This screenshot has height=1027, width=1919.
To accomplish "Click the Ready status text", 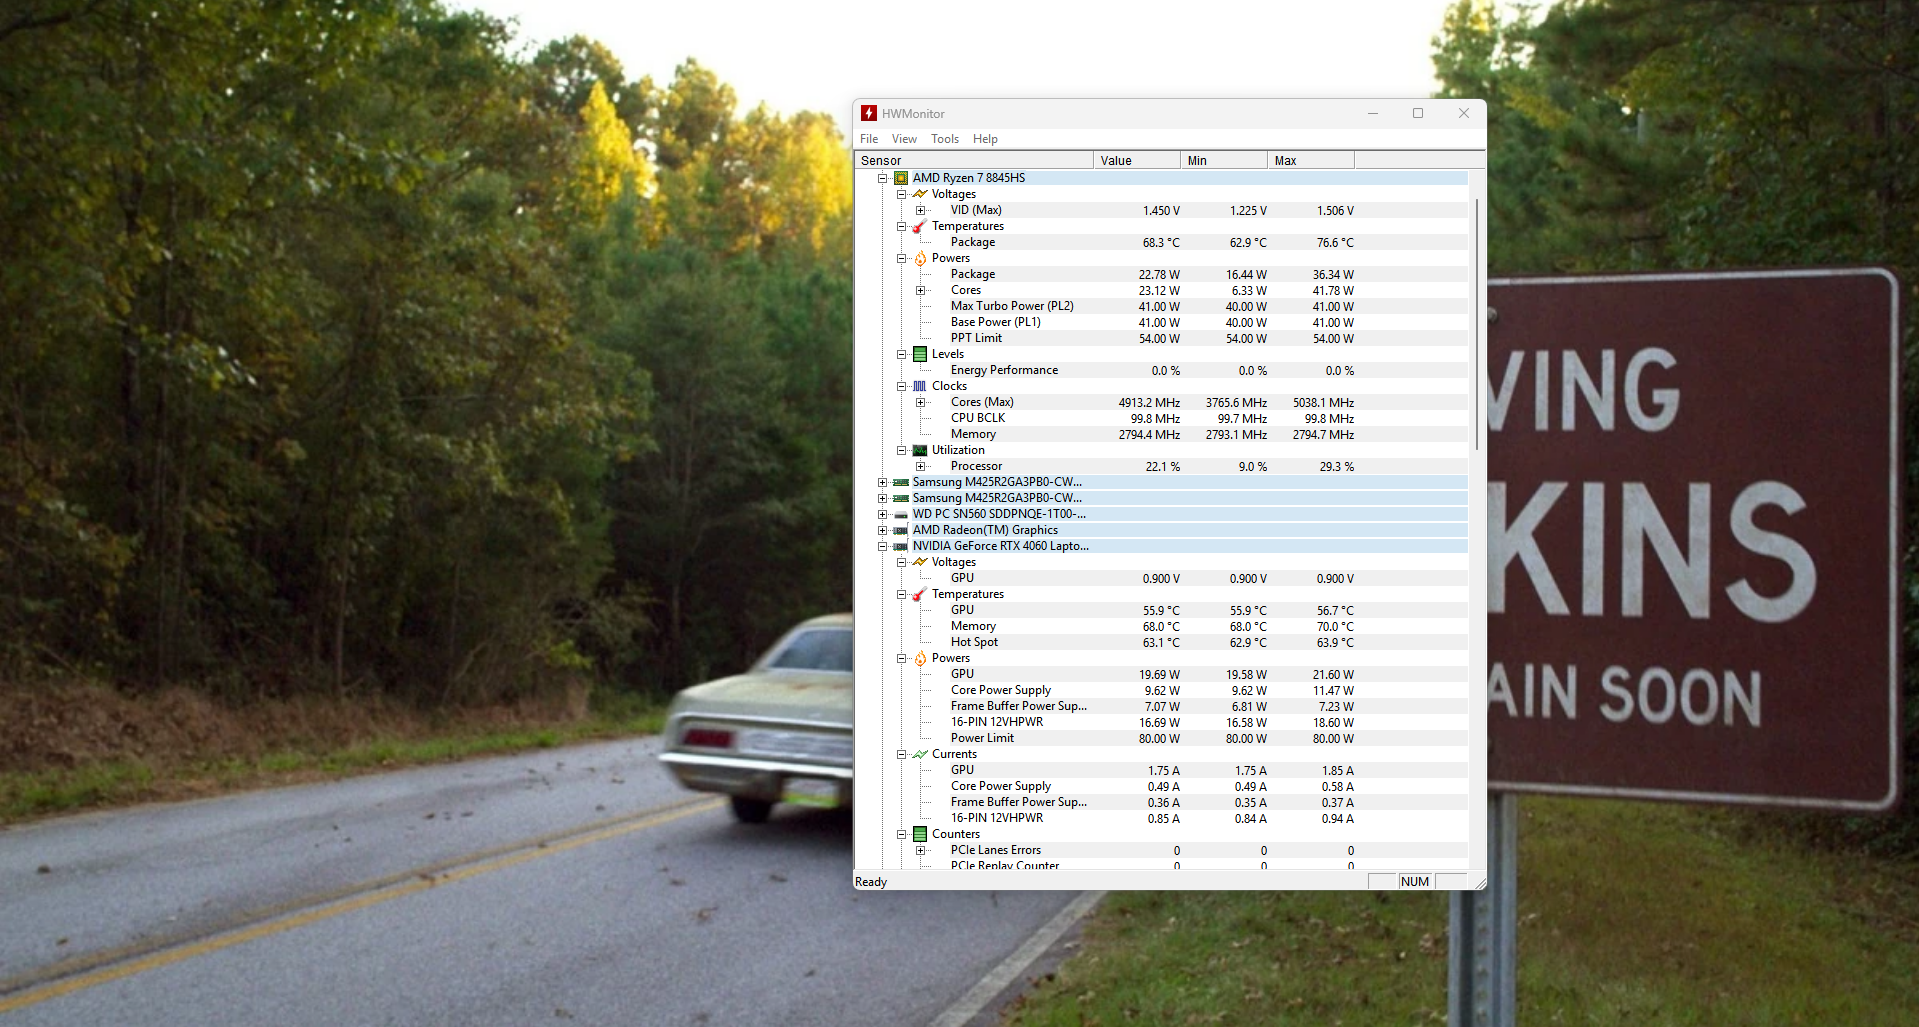I will 871,882.
